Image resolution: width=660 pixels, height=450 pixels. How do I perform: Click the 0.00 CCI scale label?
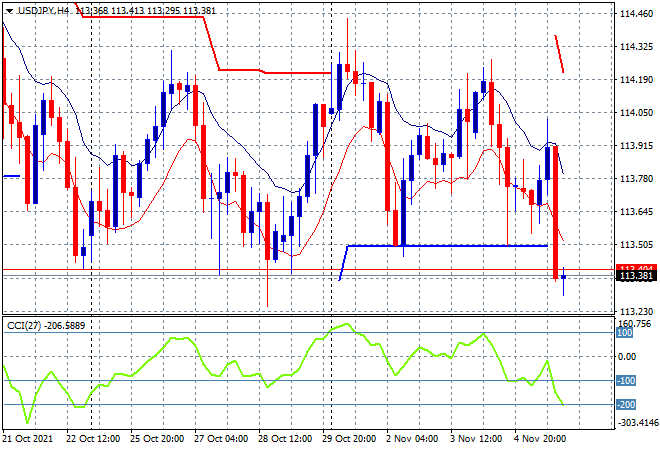tap(627, 357)
